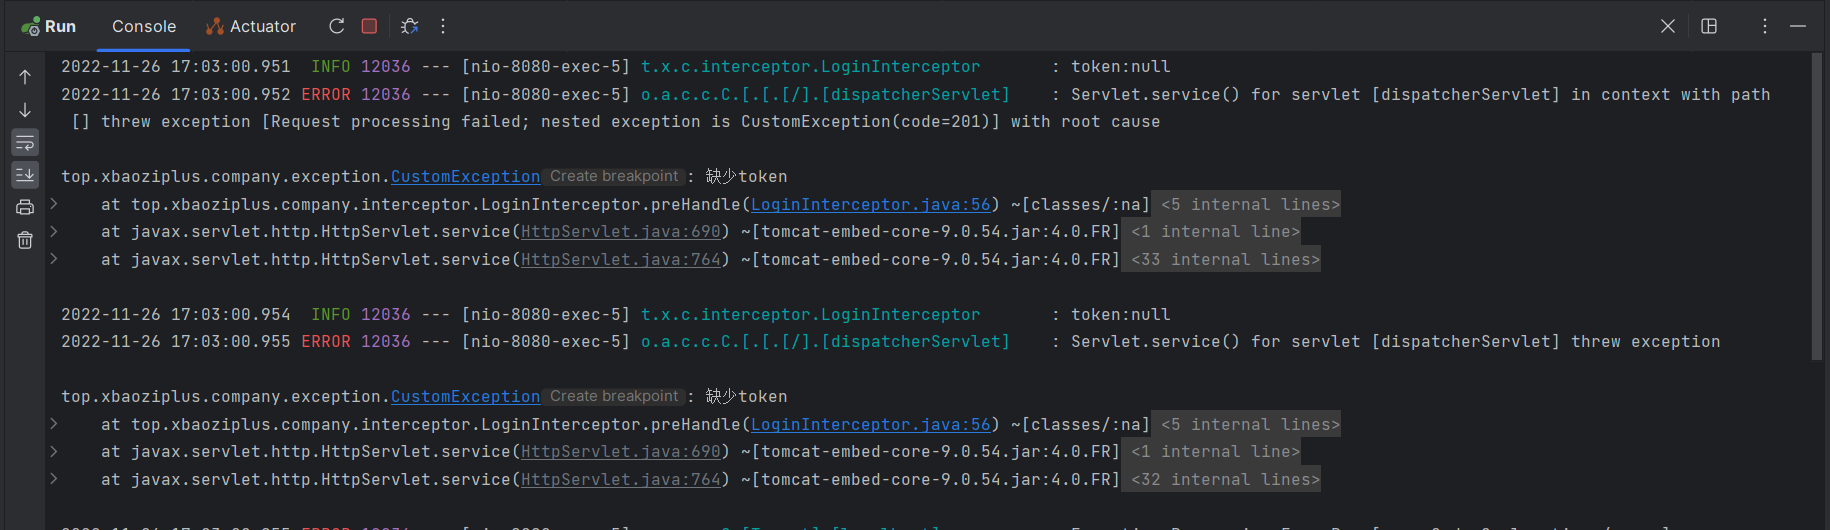Rerun the application with the reload icon
This screenshot has width=1830, height=530.
point(337,26)
